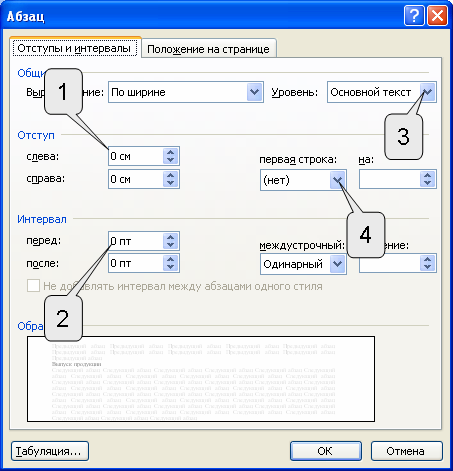The width and height of the screenshot is (453, 471).
Task: Increase spacing before paragraph with up arrow
Action: tap(170, 237)
